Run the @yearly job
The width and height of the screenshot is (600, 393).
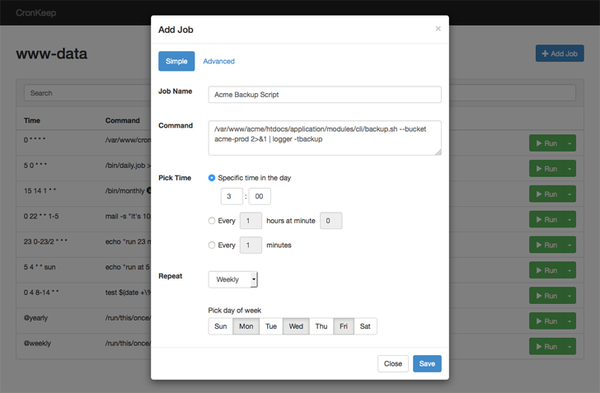coord(546,321)
